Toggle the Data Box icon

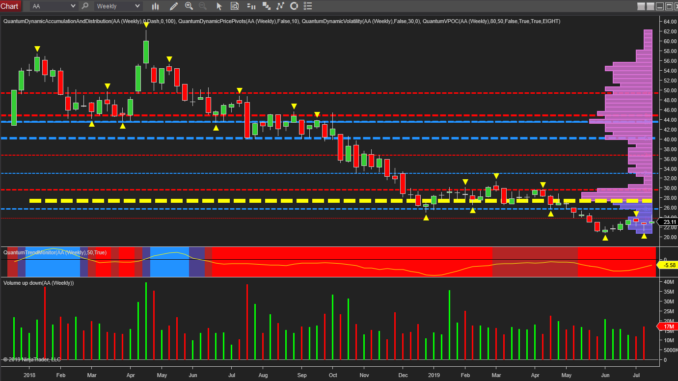(234, 6)
